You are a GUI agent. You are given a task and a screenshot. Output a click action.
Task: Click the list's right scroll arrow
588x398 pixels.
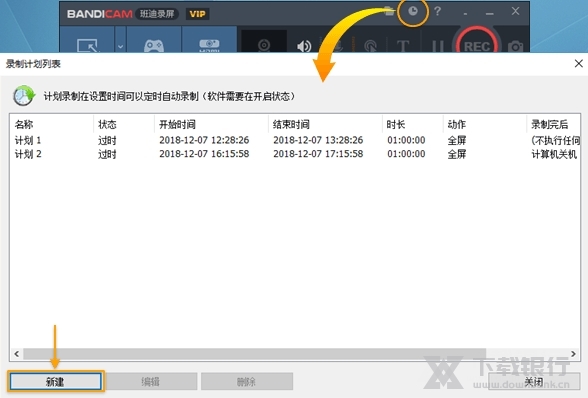click(x=573, y=354)
